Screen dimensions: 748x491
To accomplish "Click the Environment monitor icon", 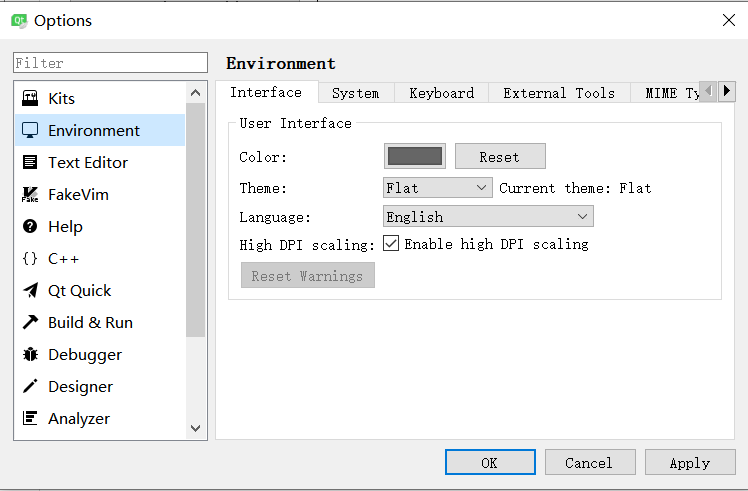I will [30, 130].
